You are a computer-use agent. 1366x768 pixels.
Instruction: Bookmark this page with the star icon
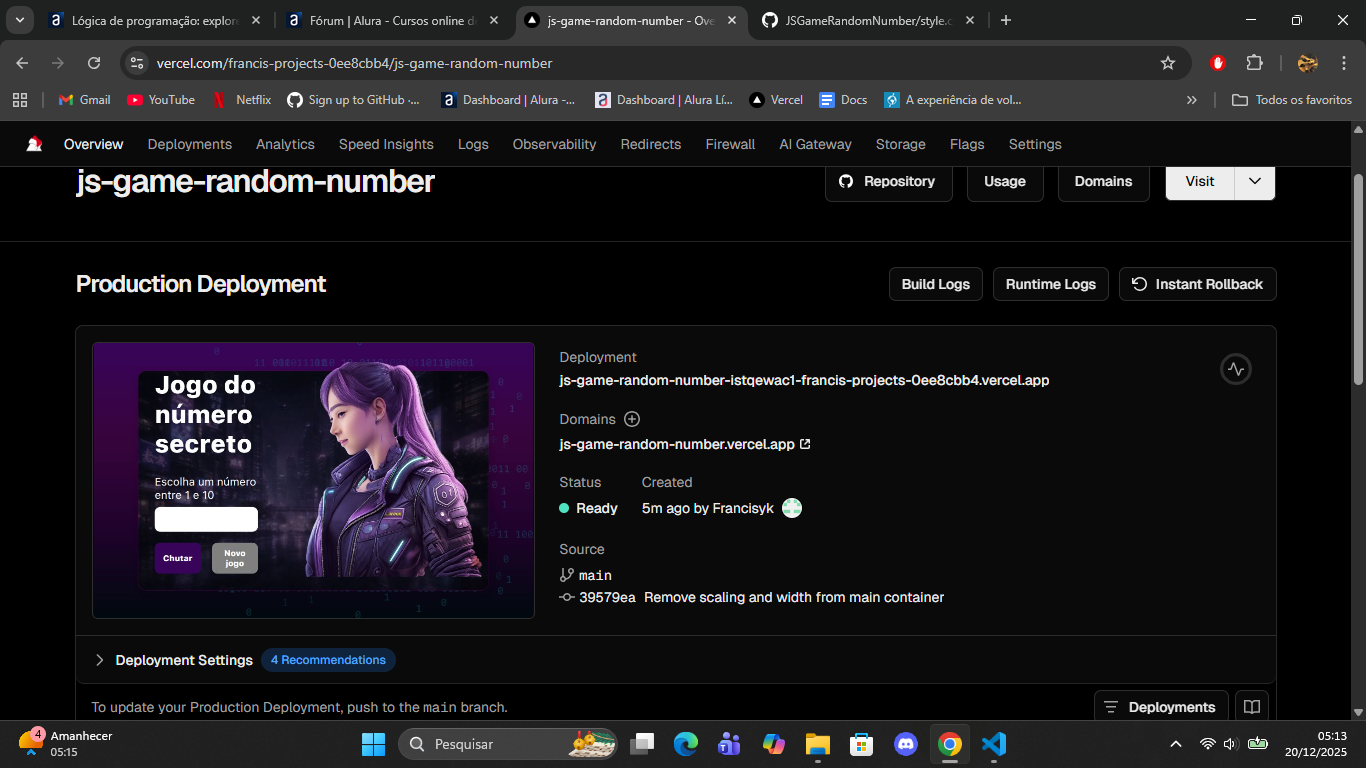1167,63
